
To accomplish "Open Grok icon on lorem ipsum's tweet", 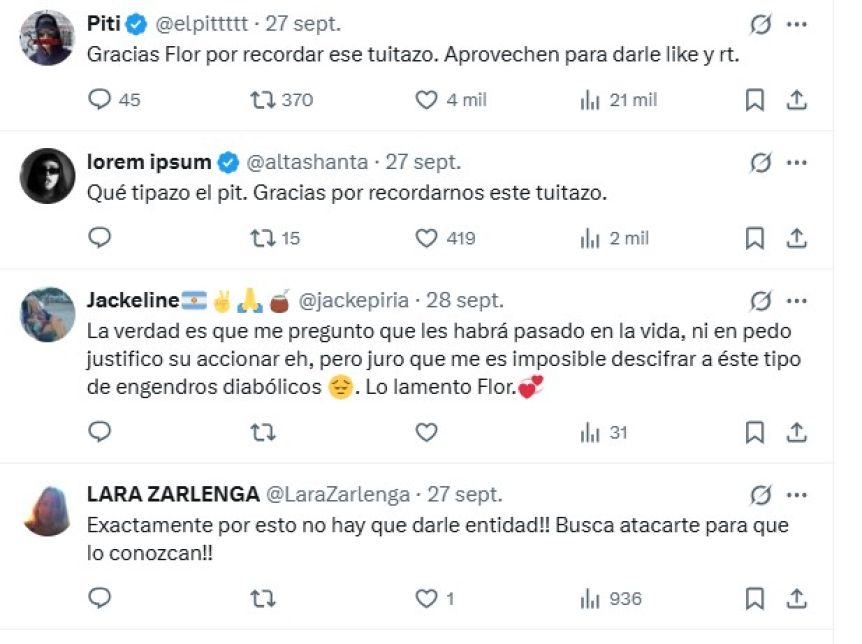I will (760, 162).
